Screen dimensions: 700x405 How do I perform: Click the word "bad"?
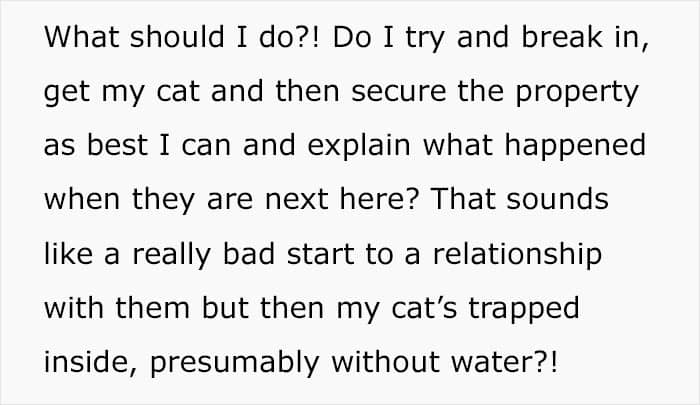(249, 253)
